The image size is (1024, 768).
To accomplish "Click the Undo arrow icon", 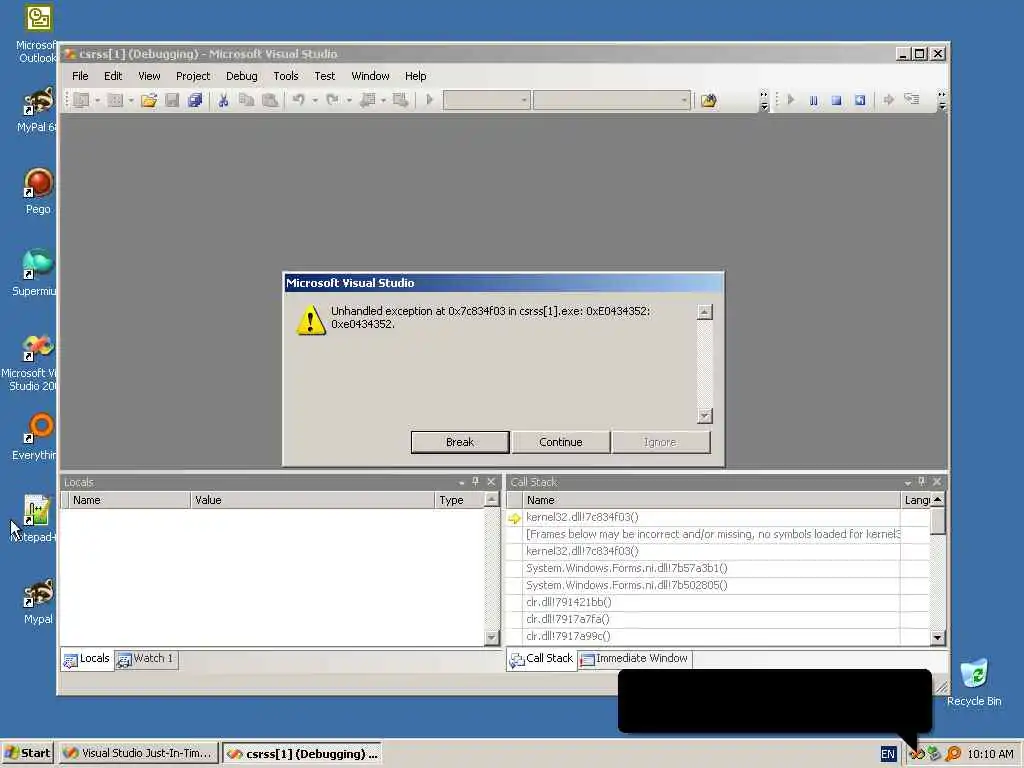I will pos(298,100).
